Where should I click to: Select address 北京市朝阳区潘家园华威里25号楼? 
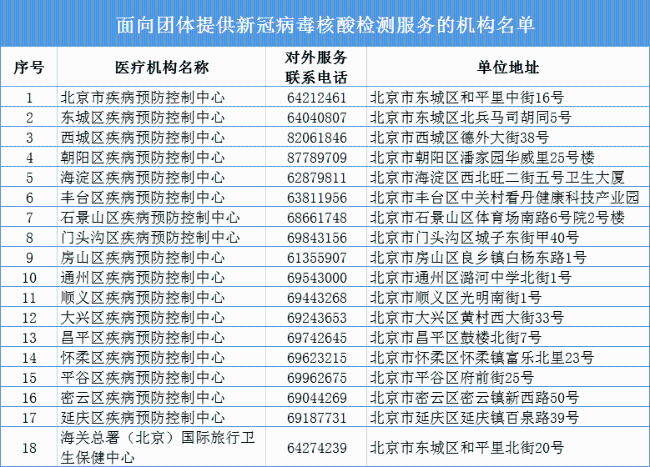pyautogui.click(x=482, y=157)
